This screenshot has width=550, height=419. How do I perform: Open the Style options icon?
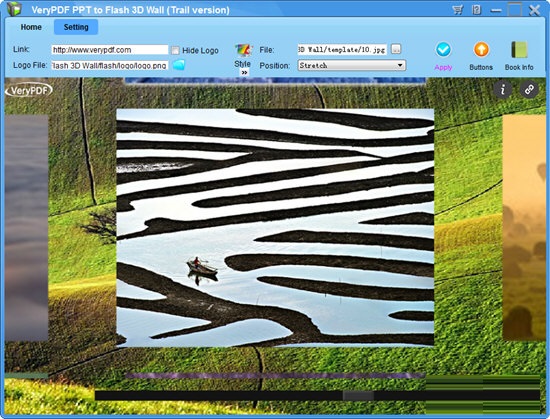click(x=243, y=50)
